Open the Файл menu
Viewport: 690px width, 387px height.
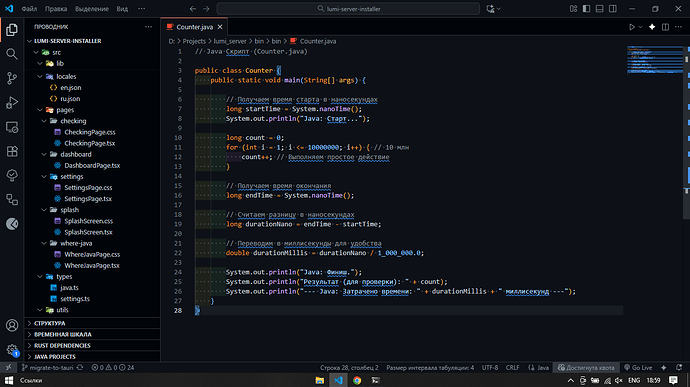[x=29, y=8]
